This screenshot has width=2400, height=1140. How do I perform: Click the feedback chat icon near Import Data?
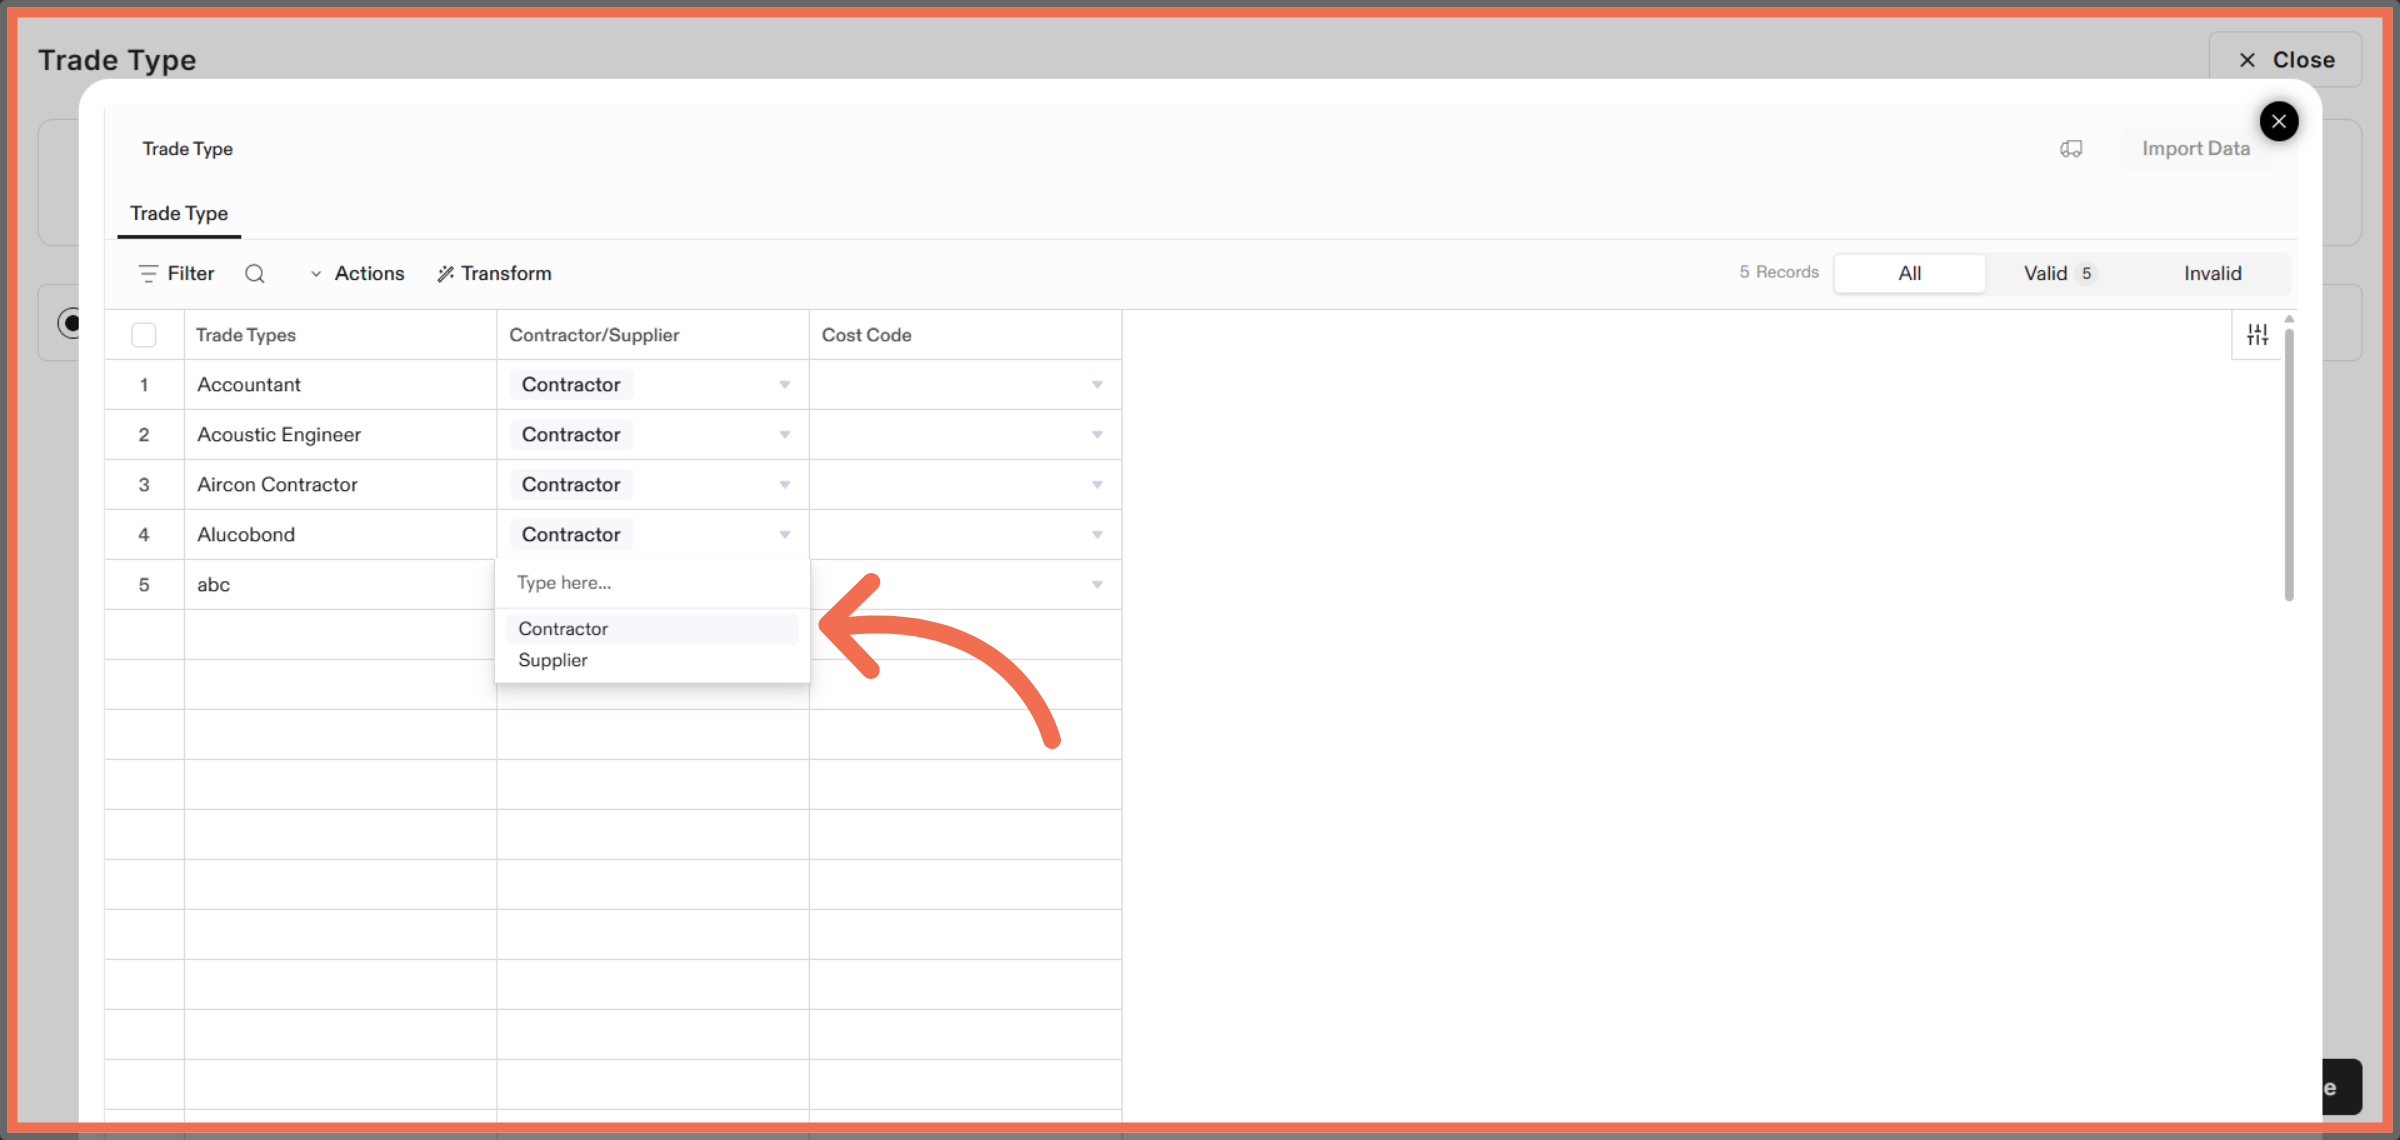pos(2071,149)
